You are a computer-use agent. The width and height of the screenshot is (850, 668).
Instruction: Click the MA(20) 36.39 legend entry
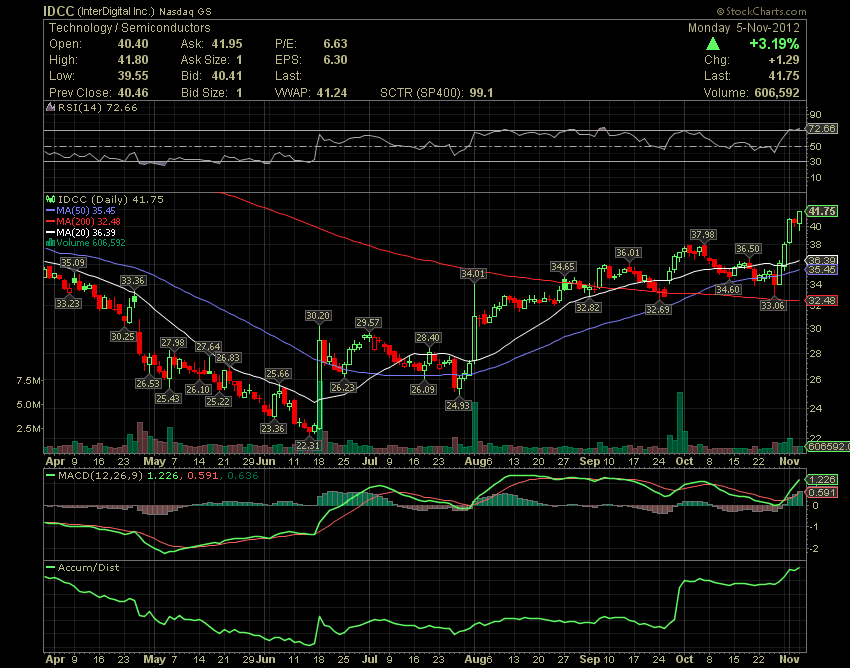(86, 232)
